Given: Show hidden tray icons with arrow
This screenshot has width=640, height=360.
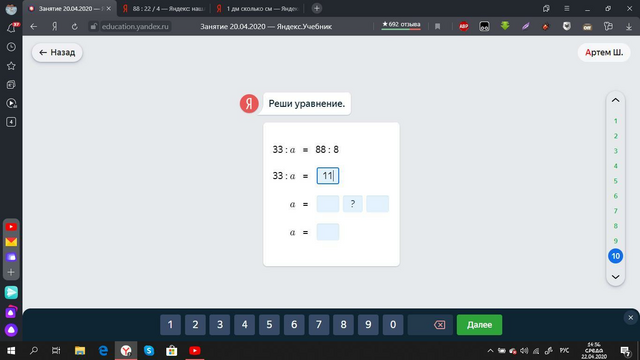Looking at the screenshot, I should pos(490,351).
